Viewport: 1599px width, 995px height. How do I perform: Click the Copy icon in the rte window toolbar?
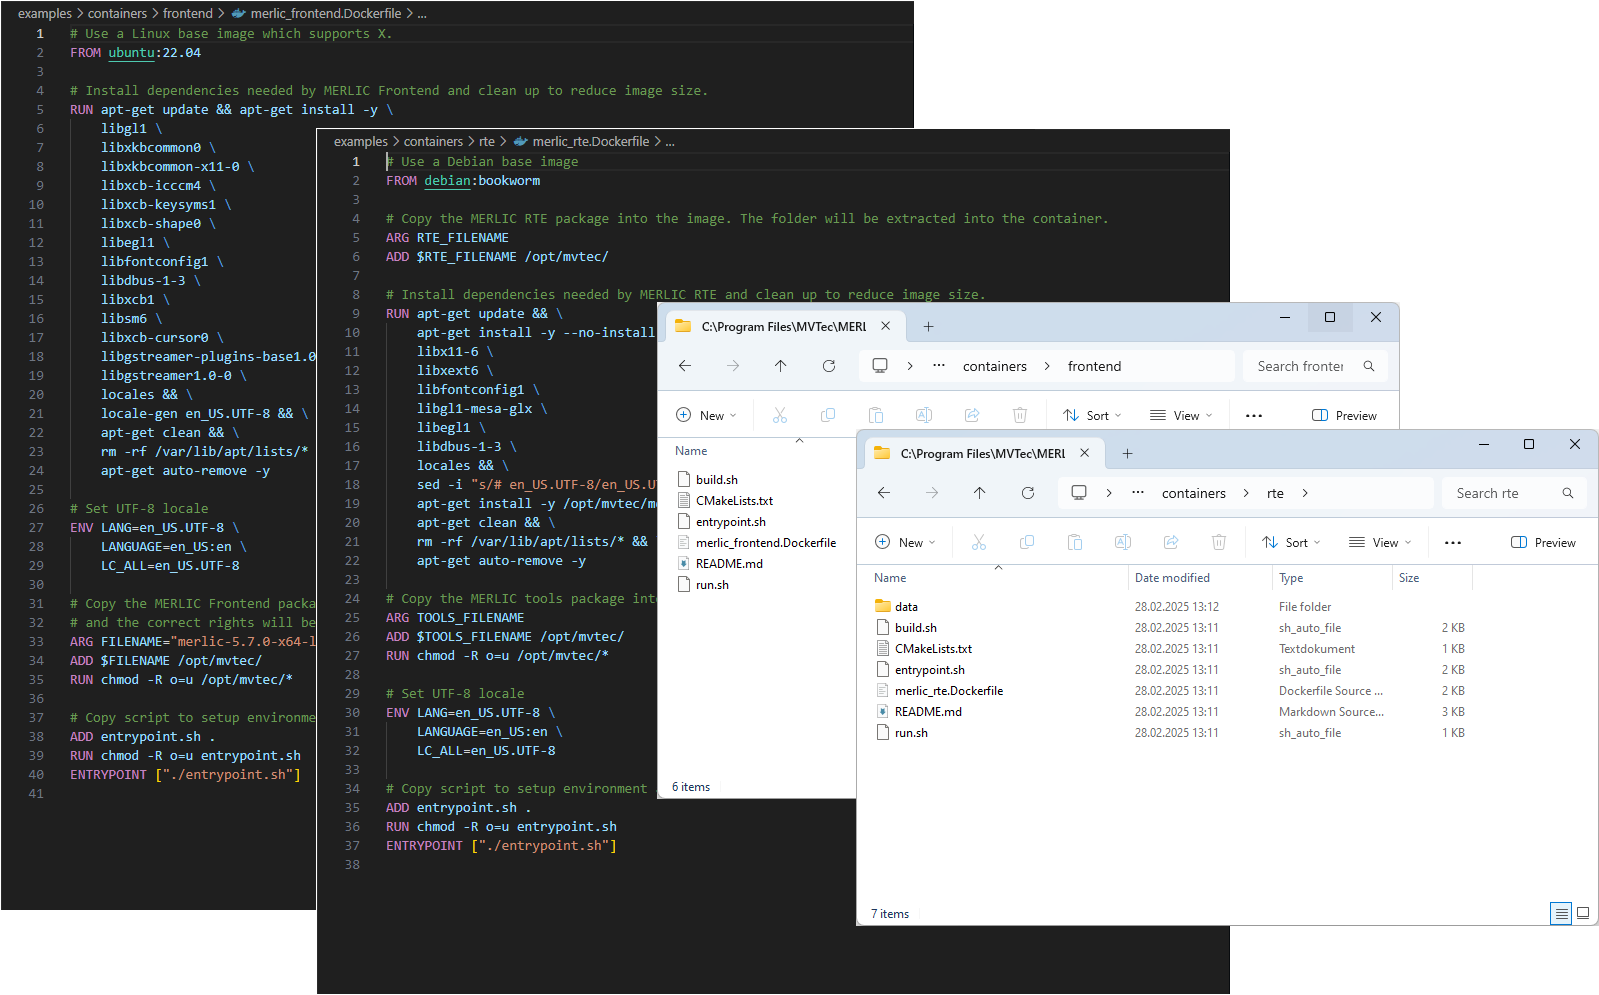coord(1026,542)
